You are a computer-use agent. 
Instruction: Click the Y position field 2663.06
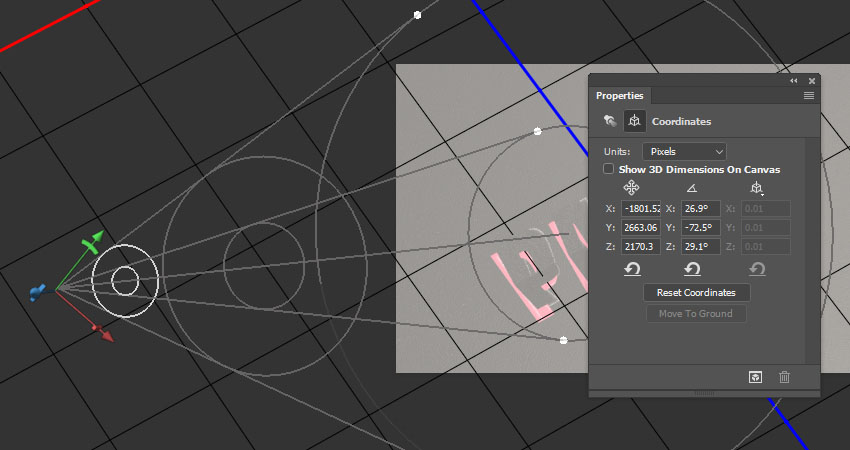641,228
